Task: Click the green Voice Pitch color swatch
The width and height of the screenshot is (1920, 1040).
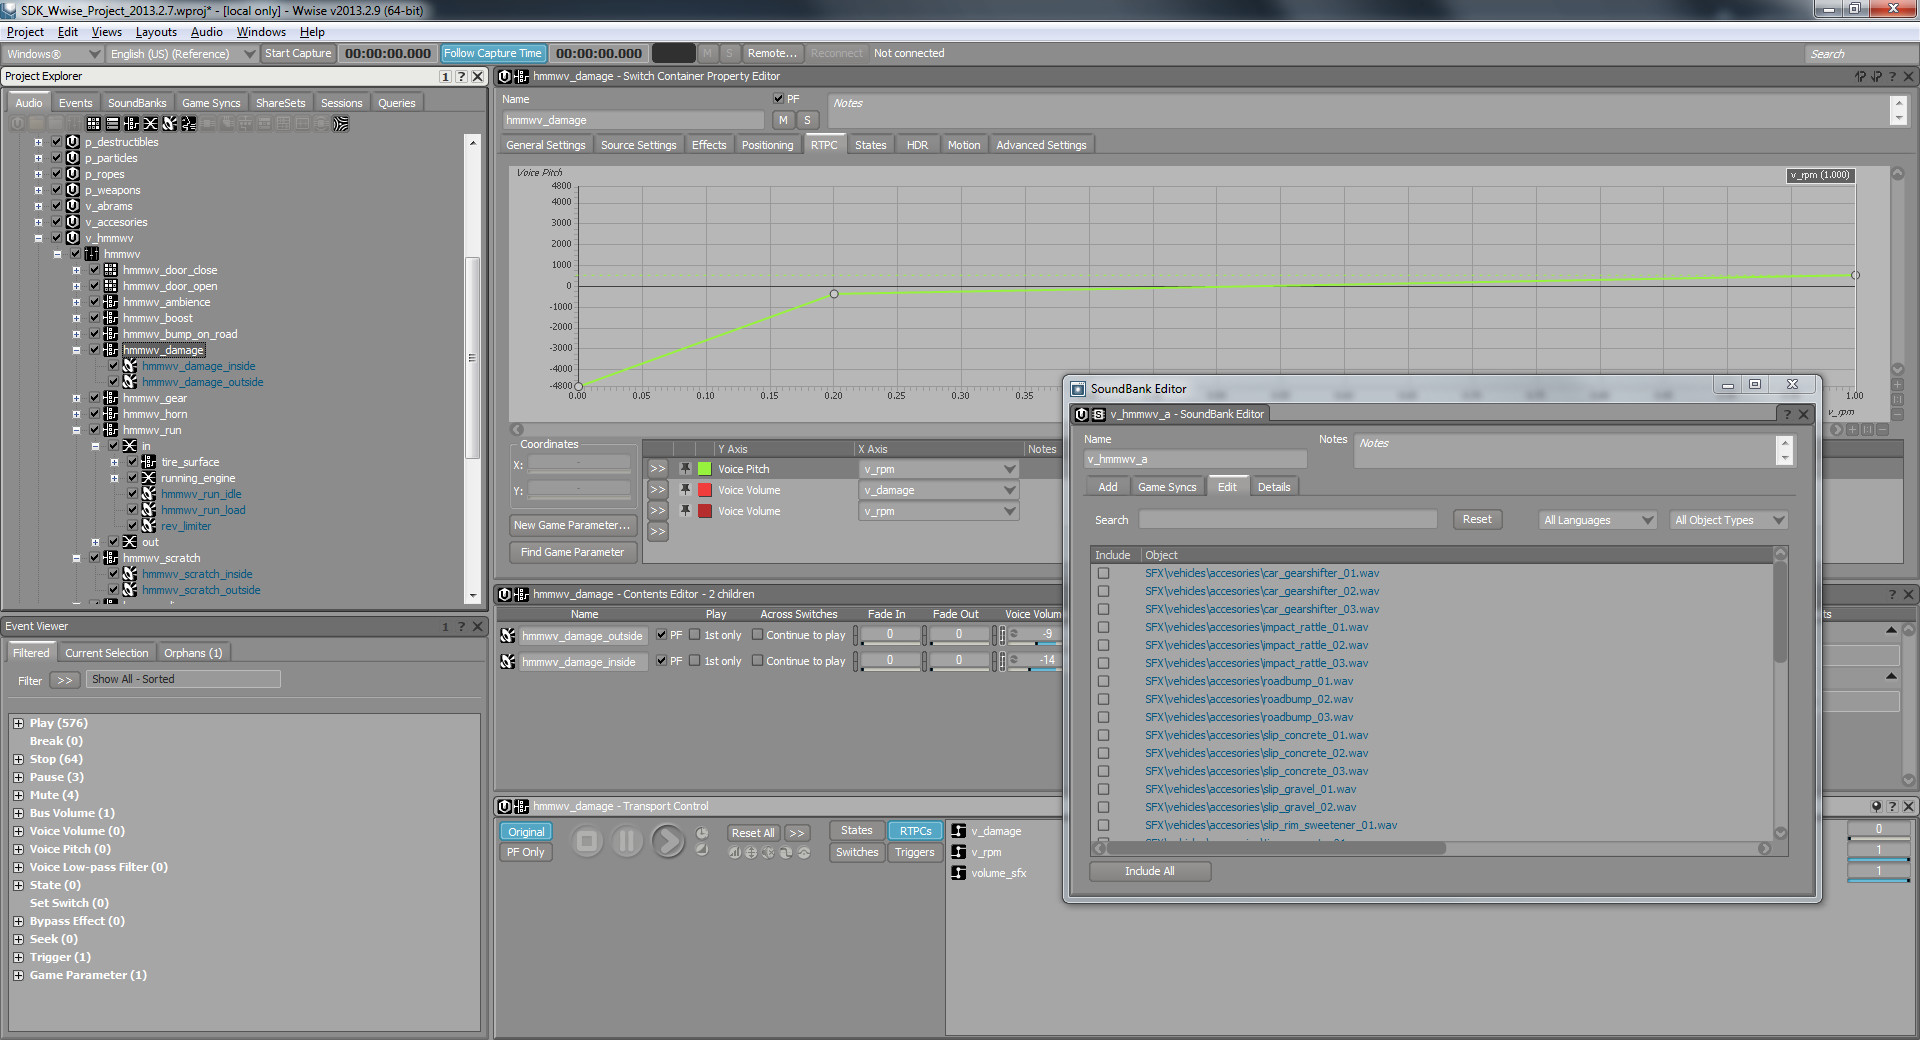Action: [x=705, y=468]
